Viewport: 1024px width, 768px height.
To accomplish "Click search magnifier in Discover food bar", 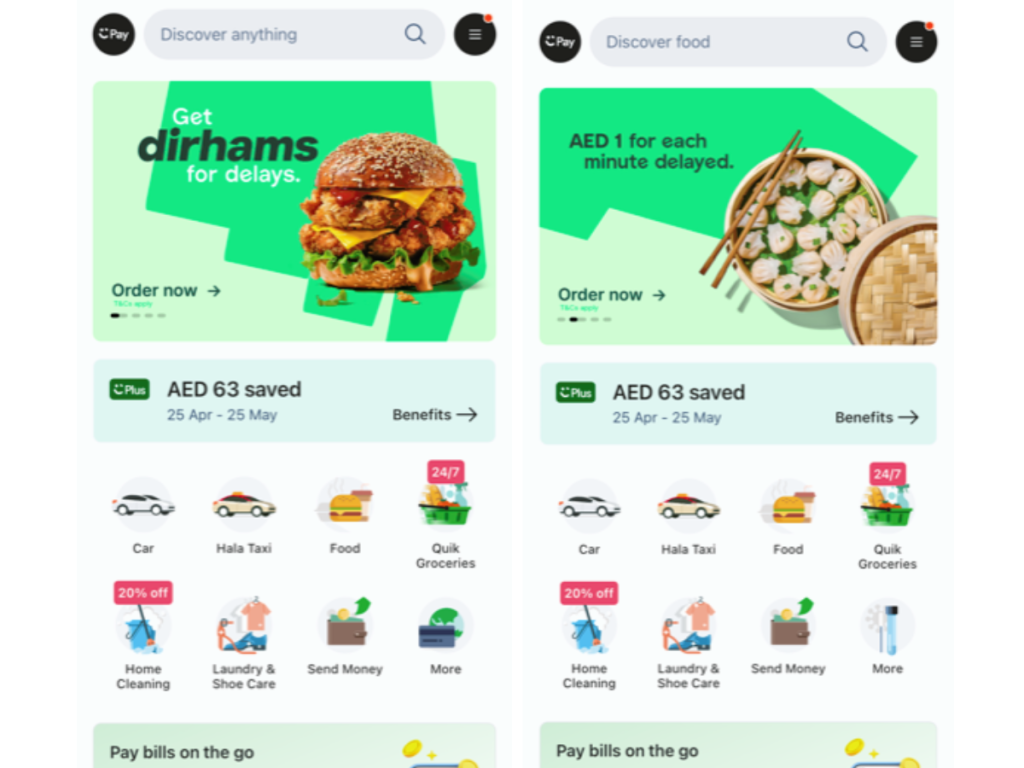I will 857,42.
